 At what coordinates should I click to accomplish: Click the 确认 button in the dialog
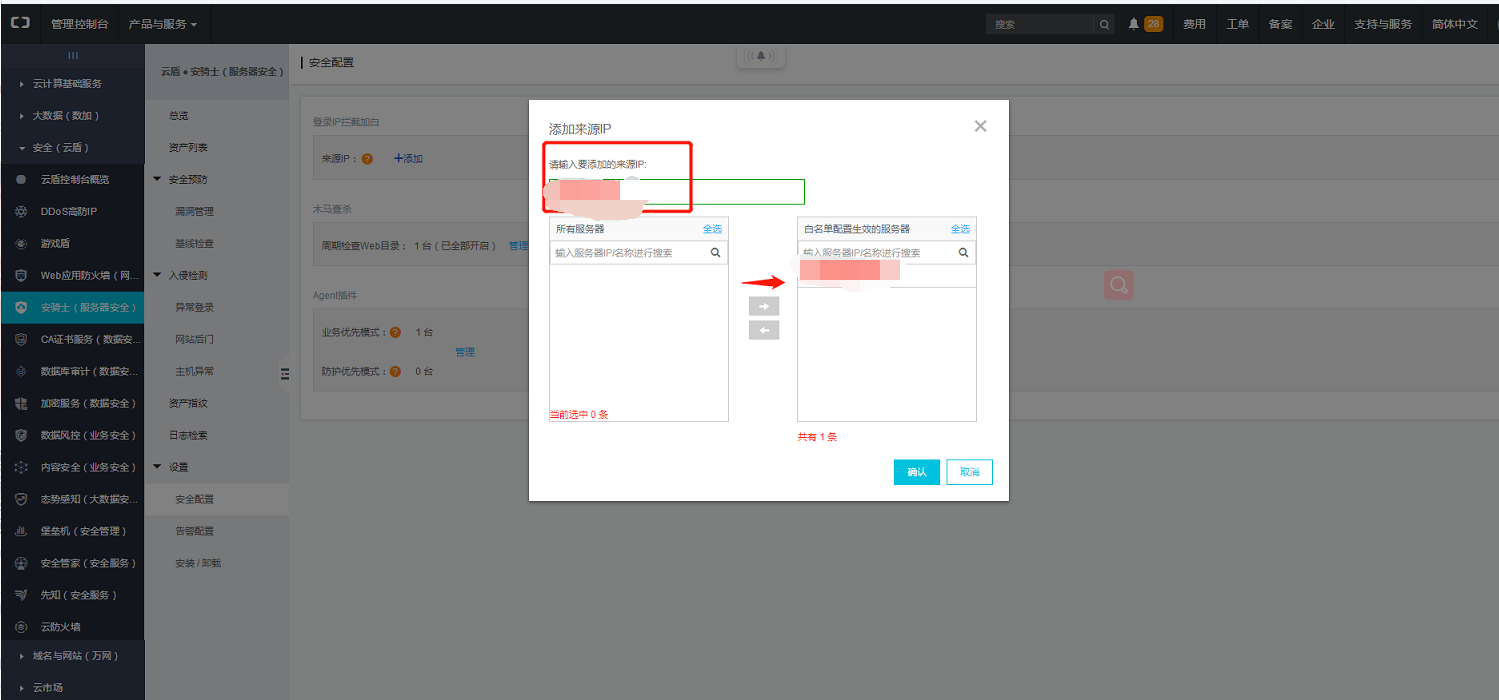pos(917,472)
